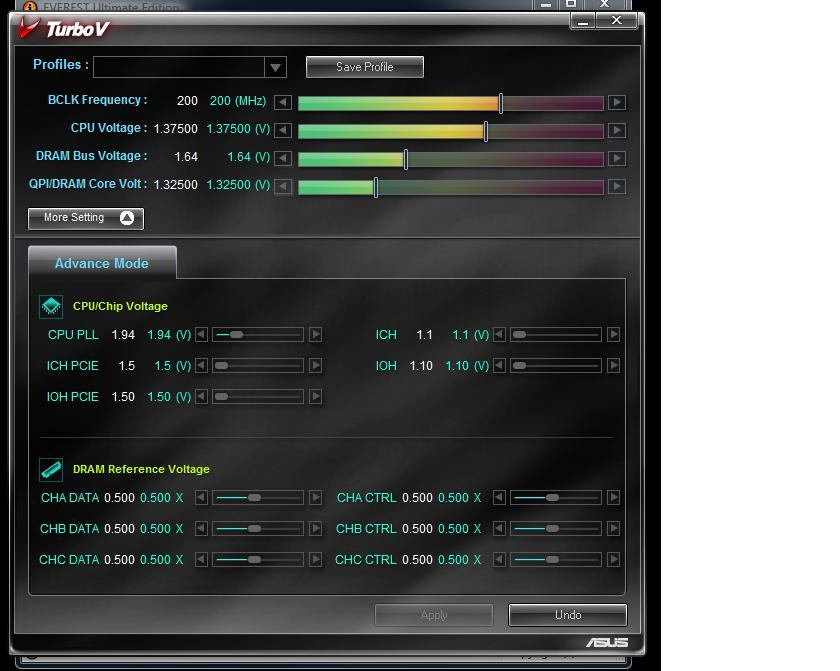Screen dimensions: 840x671
Task: Click the CPU/Chip Voltage chip icon
Action: [51, 306]
